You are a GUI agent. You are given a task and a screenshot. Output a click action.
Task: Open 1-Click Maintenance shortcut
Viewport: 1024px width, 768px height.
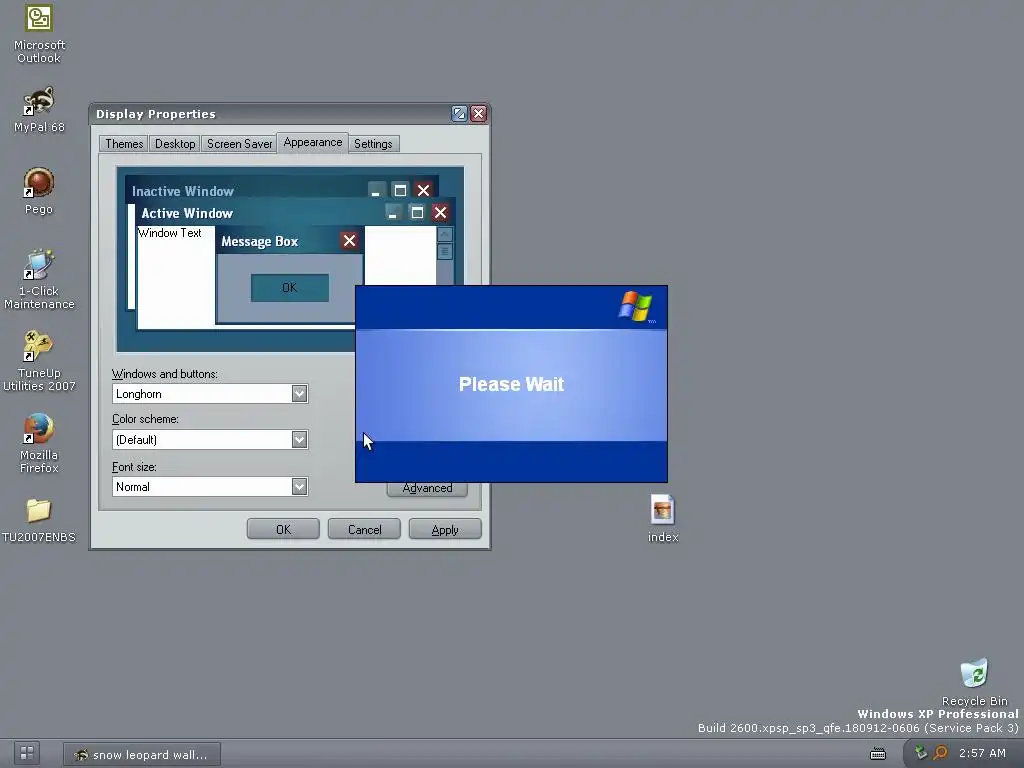click(x=39, y=279)
